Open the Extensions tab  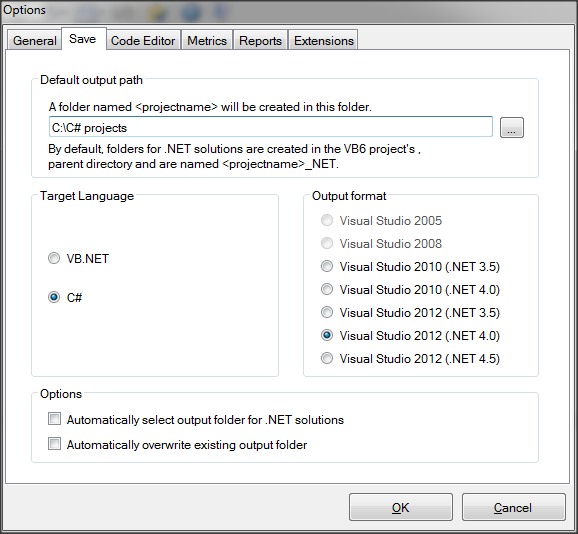[x=324, y=40]
